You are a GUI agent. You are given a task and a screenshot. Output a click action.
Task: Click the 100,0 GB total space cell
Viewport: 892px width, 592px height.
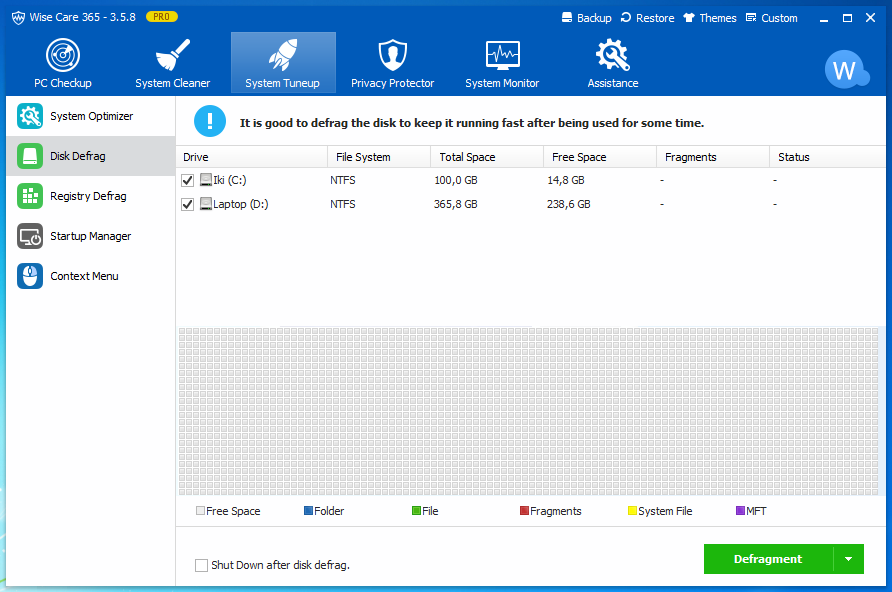coord(456,180)
